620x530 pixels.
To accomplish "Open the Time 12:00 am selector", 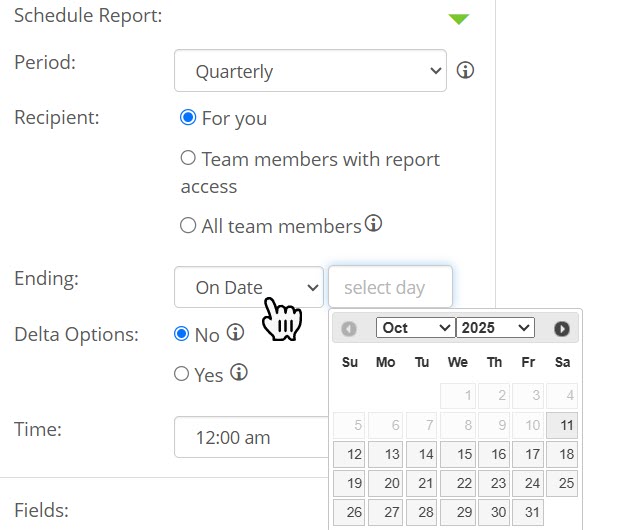I will (x=250, y=437).
